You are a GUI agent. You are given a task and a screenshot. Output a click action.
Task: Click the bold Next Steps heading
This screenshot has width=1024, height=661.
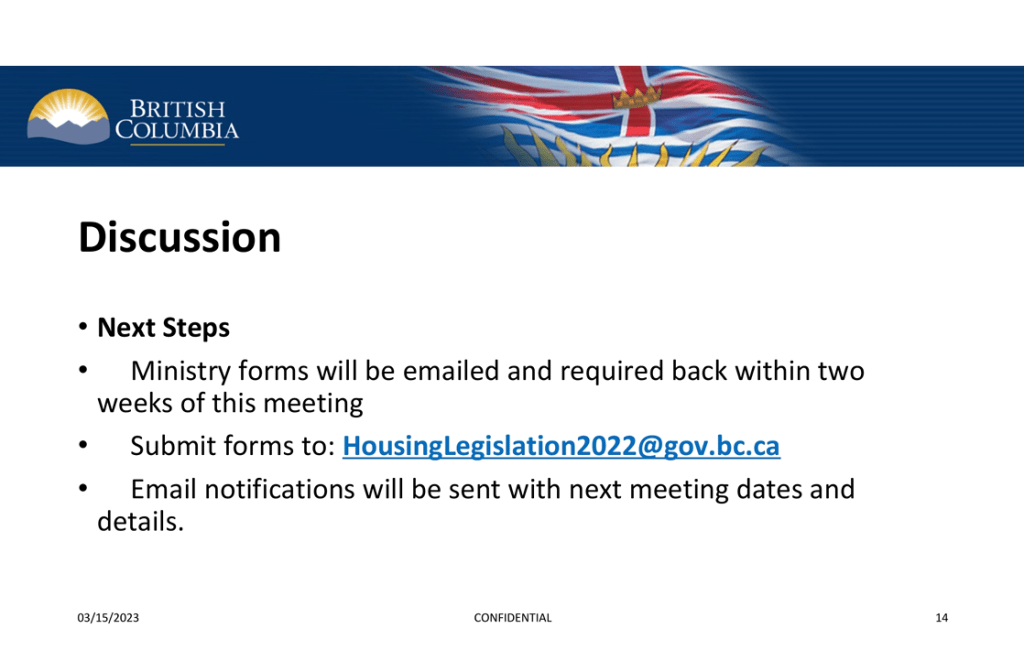(163, 328)
